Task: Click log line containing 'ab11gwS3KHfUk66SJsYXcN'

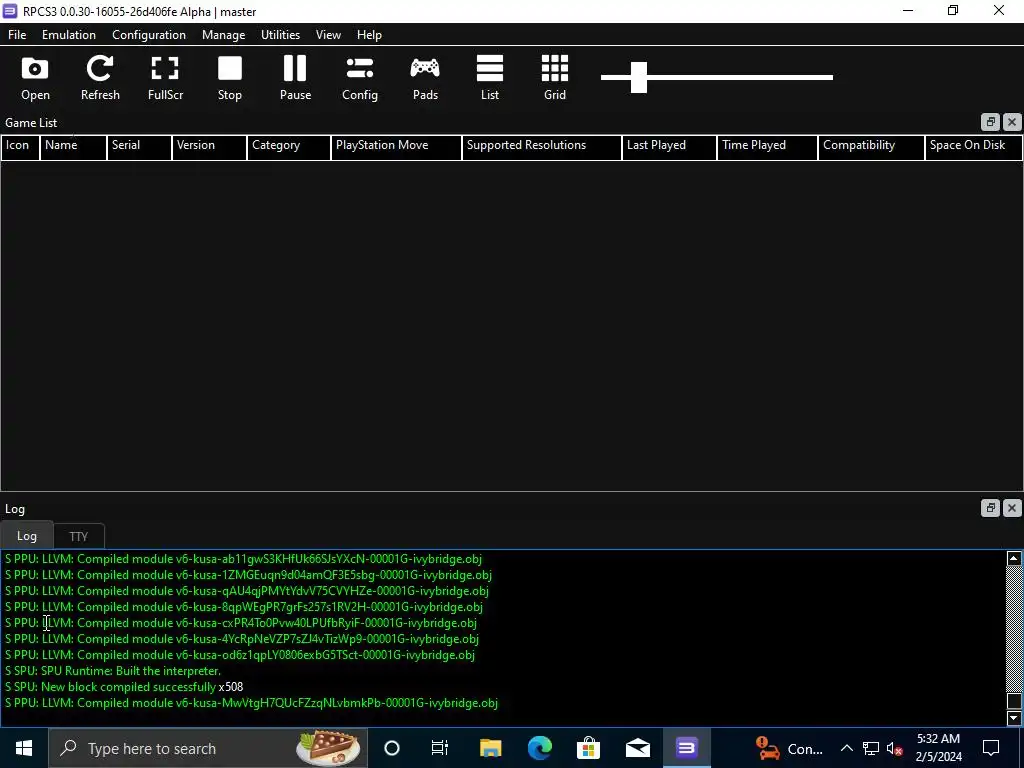Action: [x=244, y=559]
